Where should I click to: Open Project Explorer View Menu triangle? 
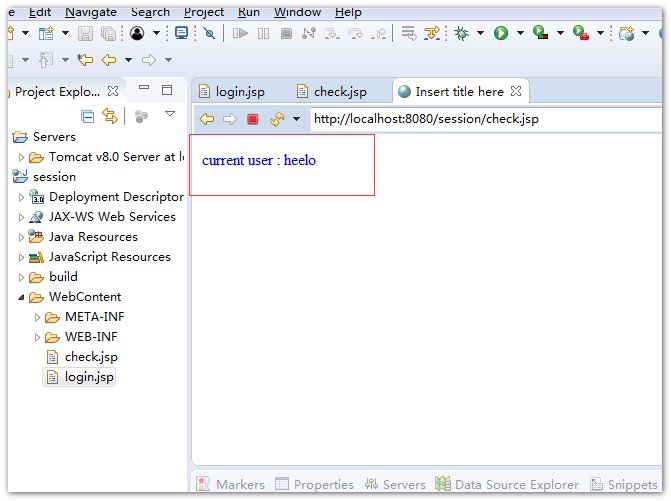[170, 114]
